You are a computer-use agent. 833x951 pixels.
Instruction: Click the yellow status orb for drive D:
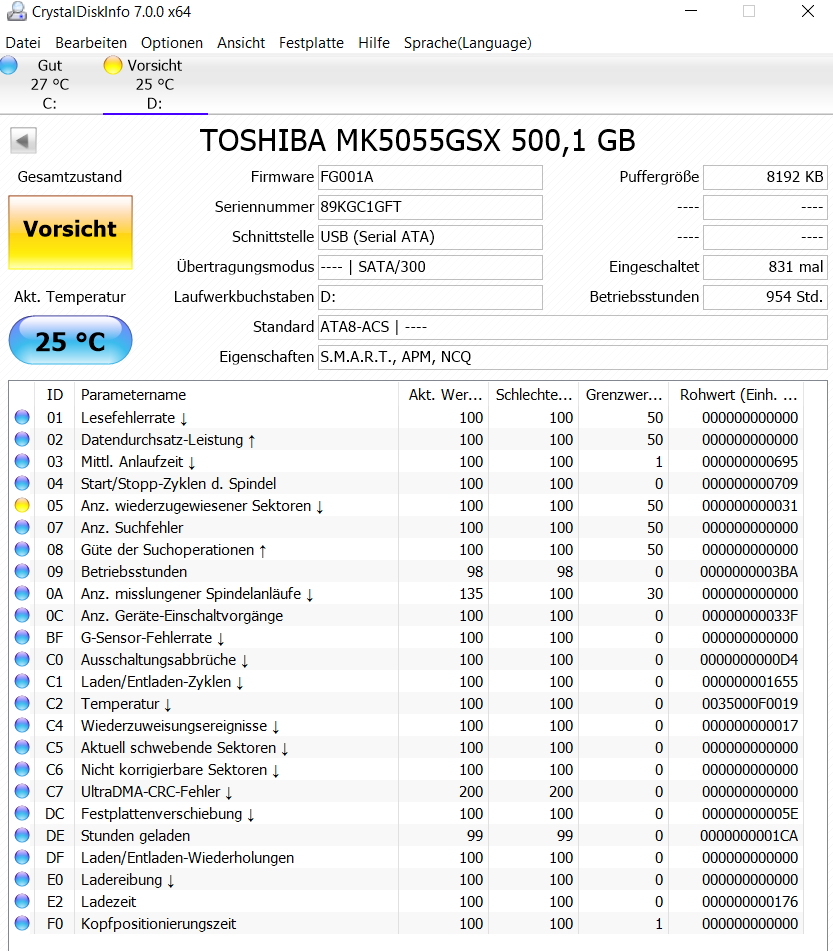point(113,66)
